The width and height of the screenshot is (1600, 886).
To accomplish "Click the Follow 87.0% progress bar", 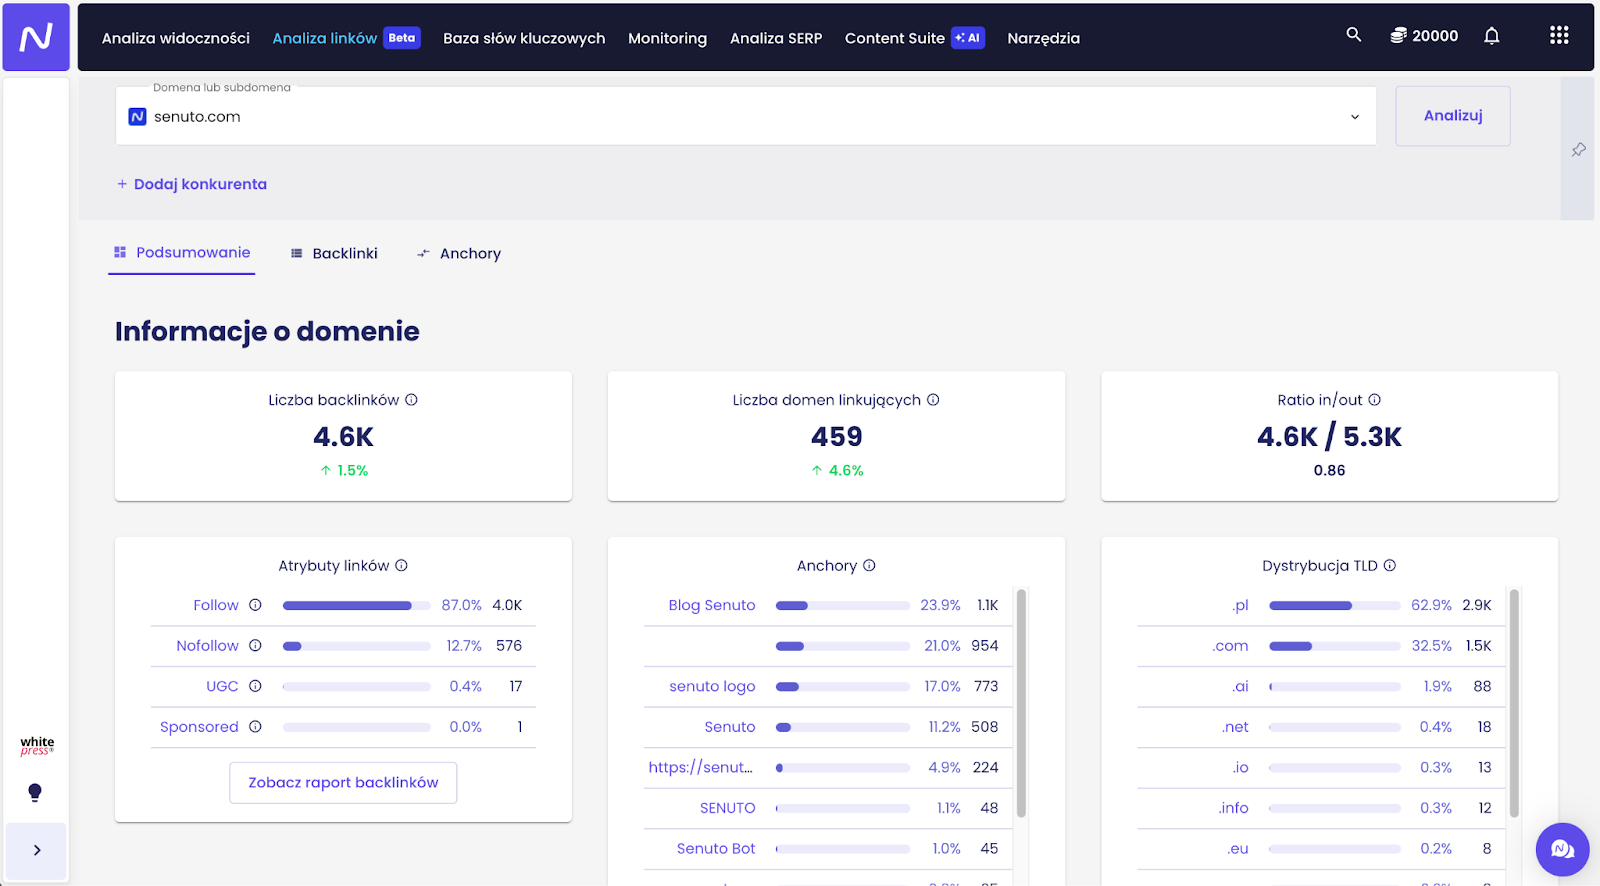I will pos(356,605).
